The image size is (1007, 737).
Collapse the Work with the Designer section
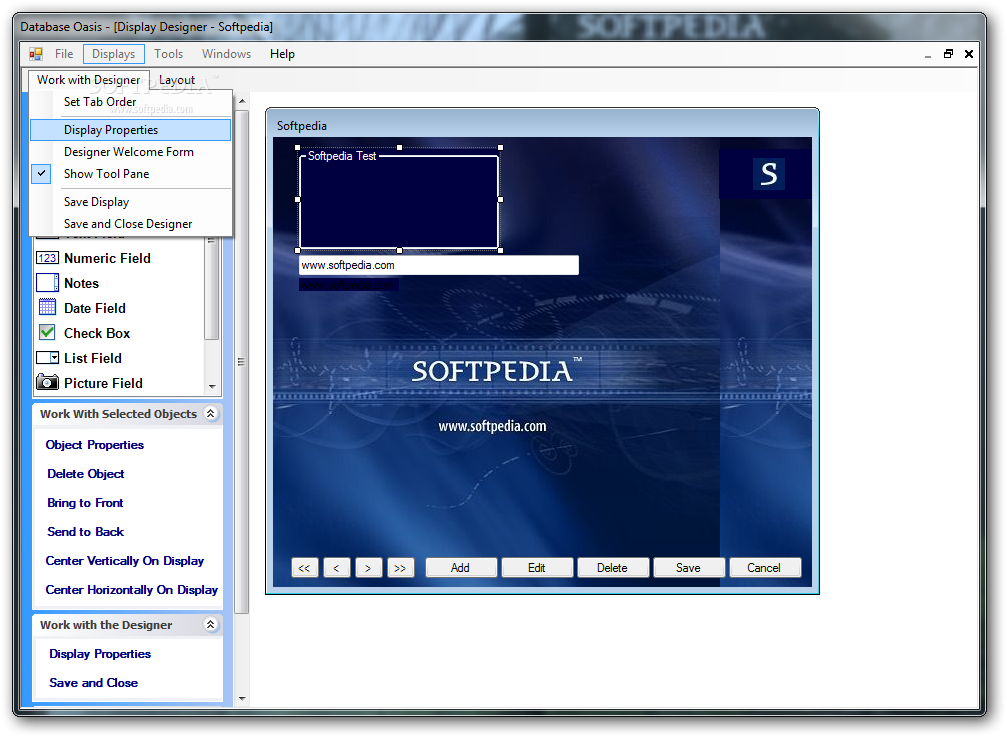click(x=211, y=624)
